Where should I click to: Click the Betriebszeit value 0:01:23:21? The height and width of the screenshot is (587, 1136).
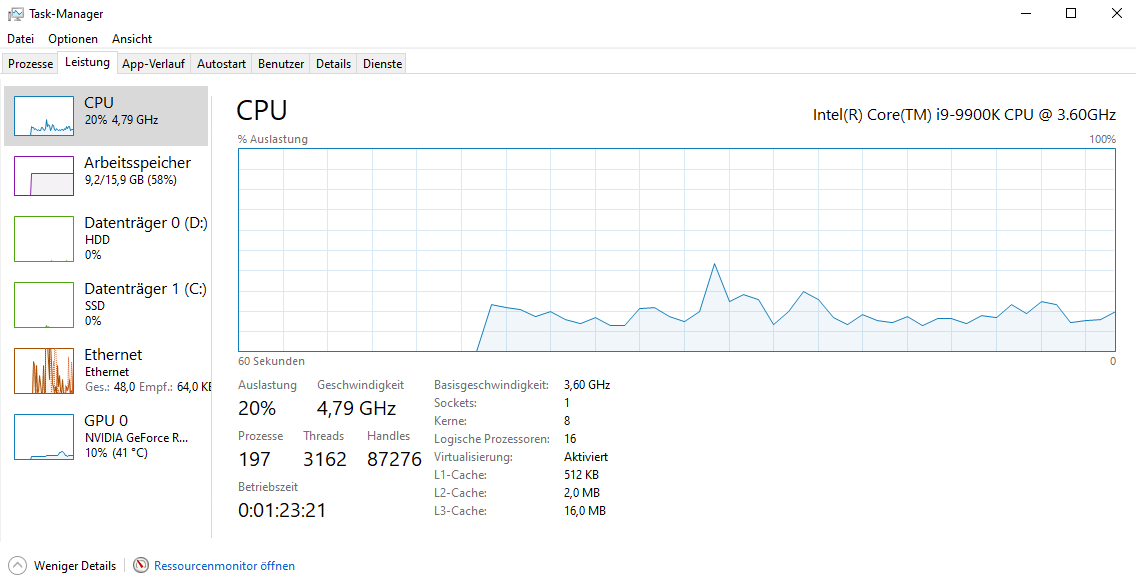pos(282,510)
